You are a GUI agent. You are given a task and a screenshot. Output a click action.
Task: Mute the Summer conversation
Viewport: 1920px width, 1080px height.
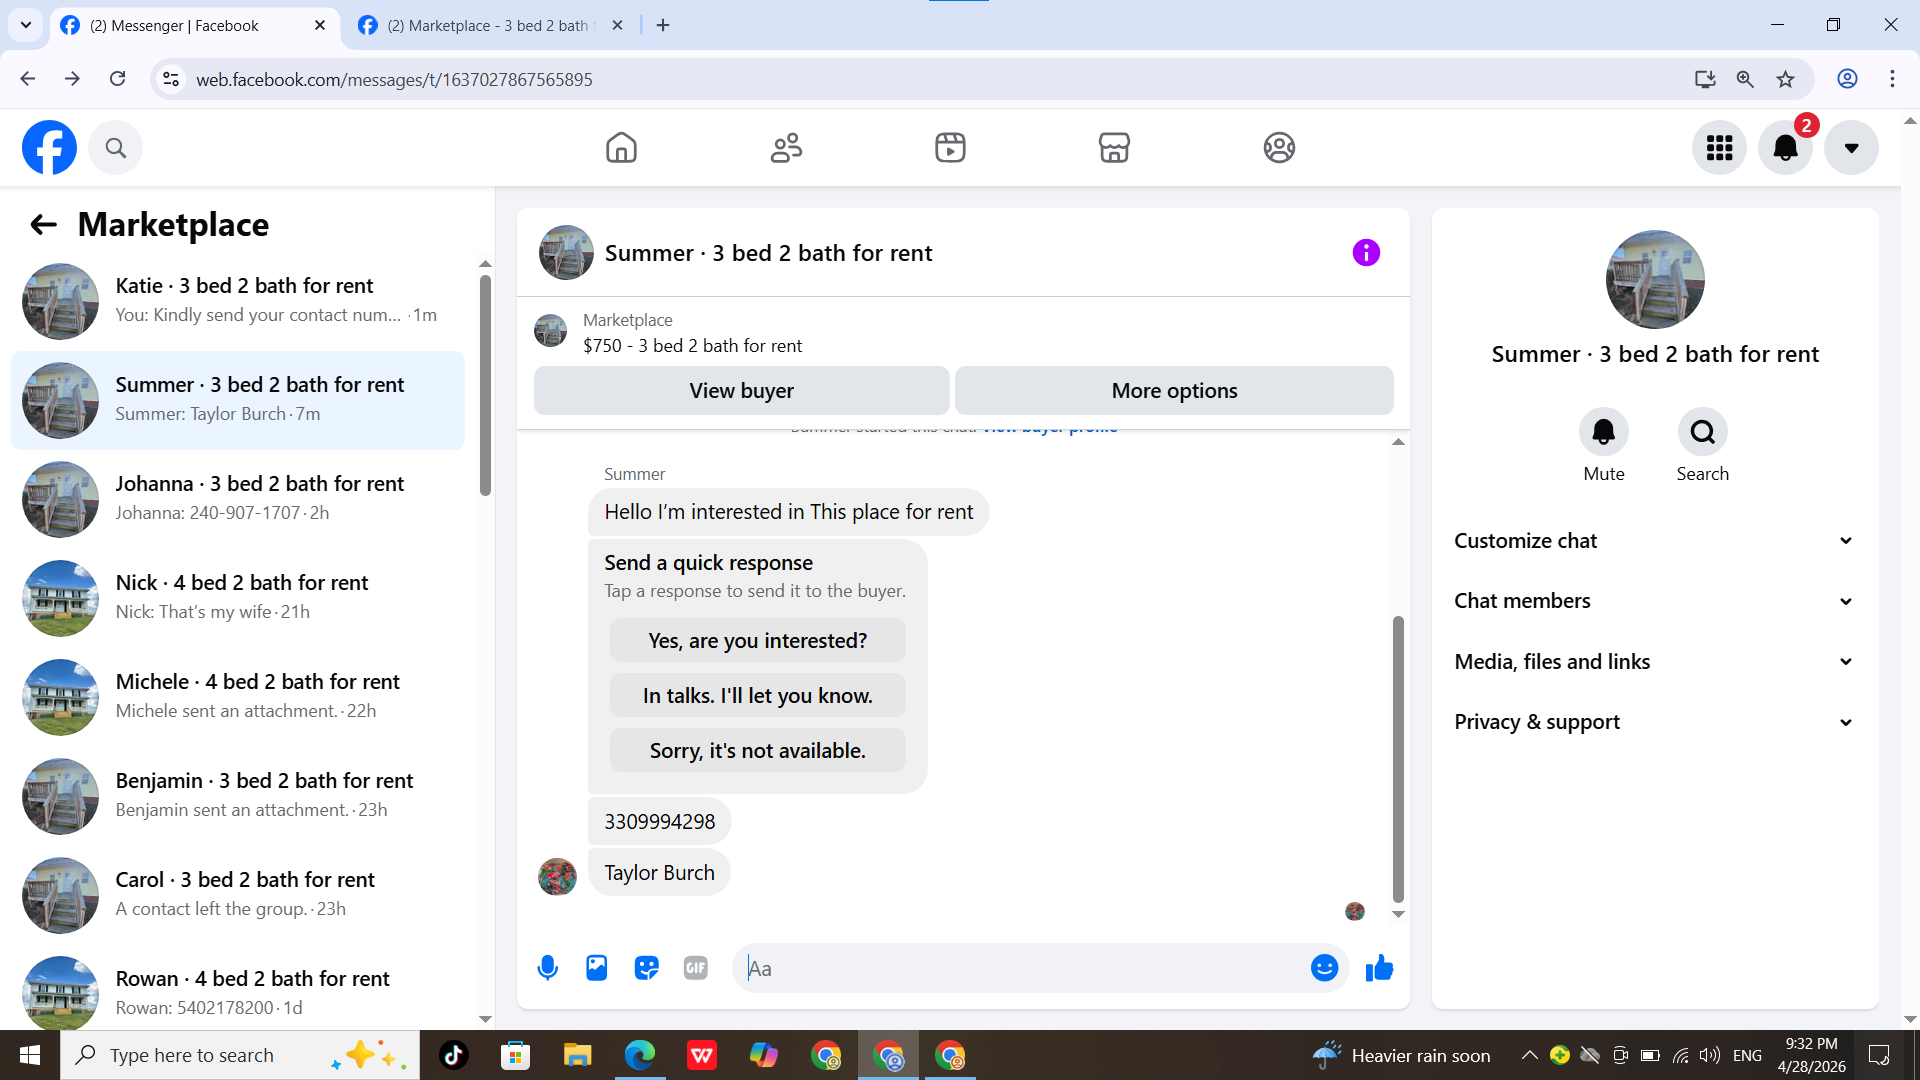(1603, 433)
